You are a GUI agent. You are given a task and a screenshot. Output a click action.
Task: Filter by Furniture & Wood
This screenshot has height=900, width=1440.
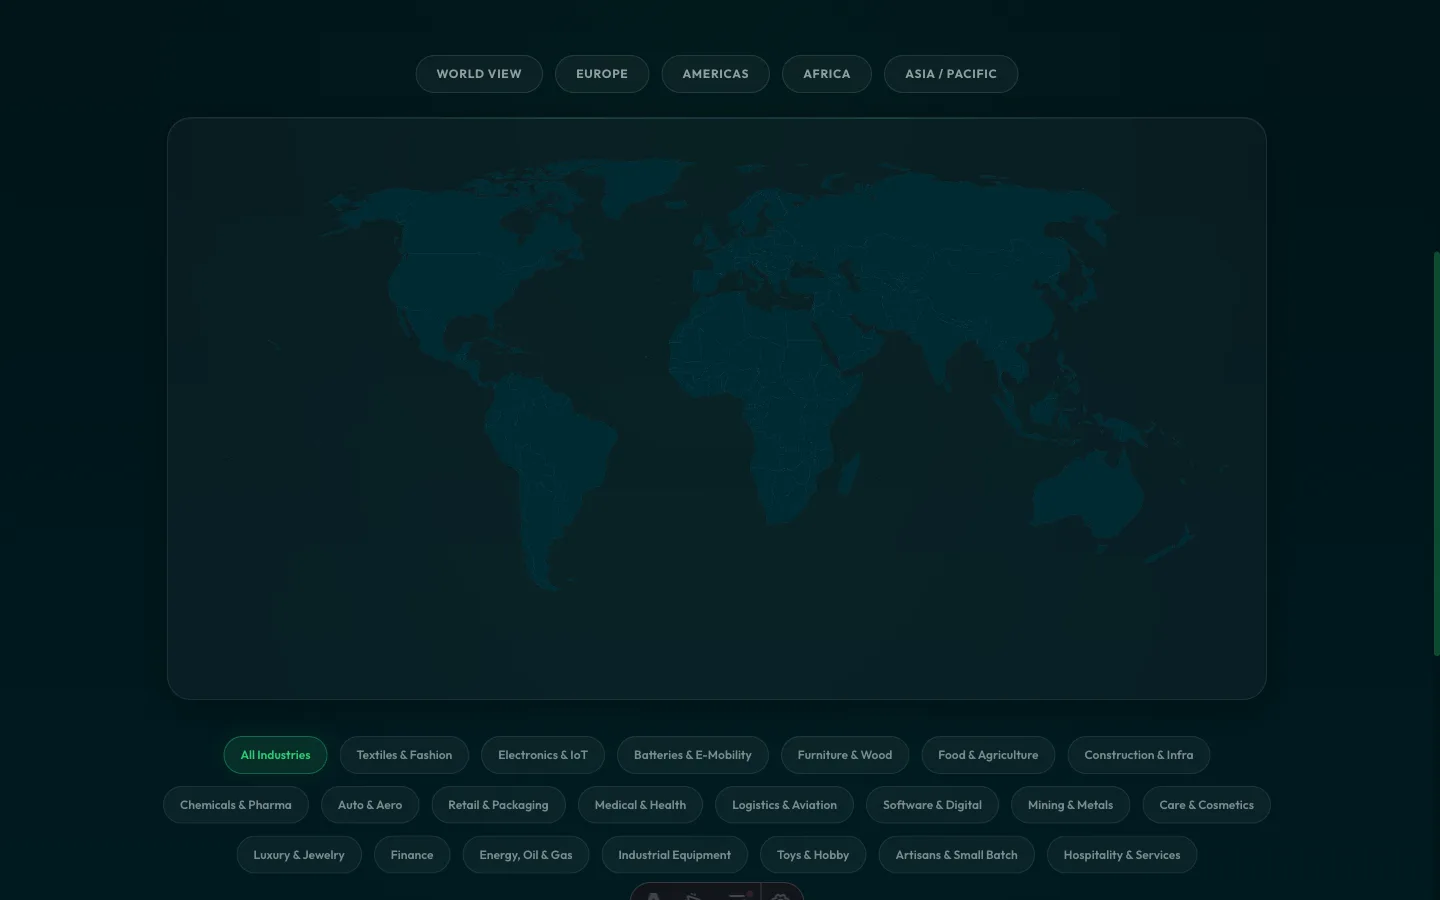coord(845,755)
